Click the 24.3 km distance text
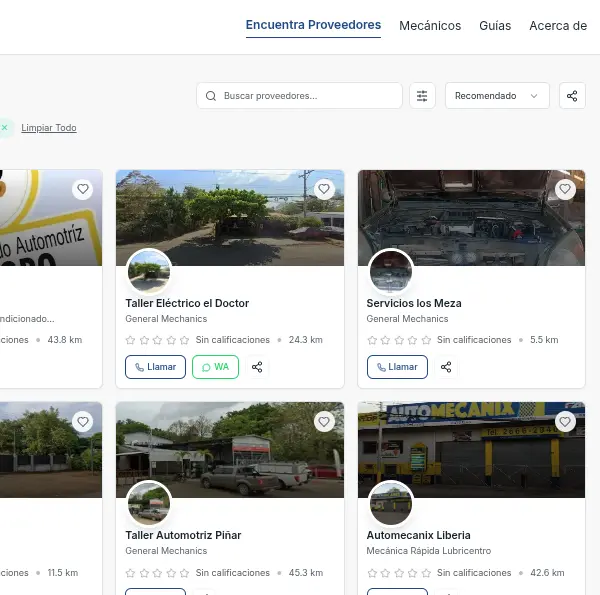This screenshot has height=595, width=600. (306, 340)
